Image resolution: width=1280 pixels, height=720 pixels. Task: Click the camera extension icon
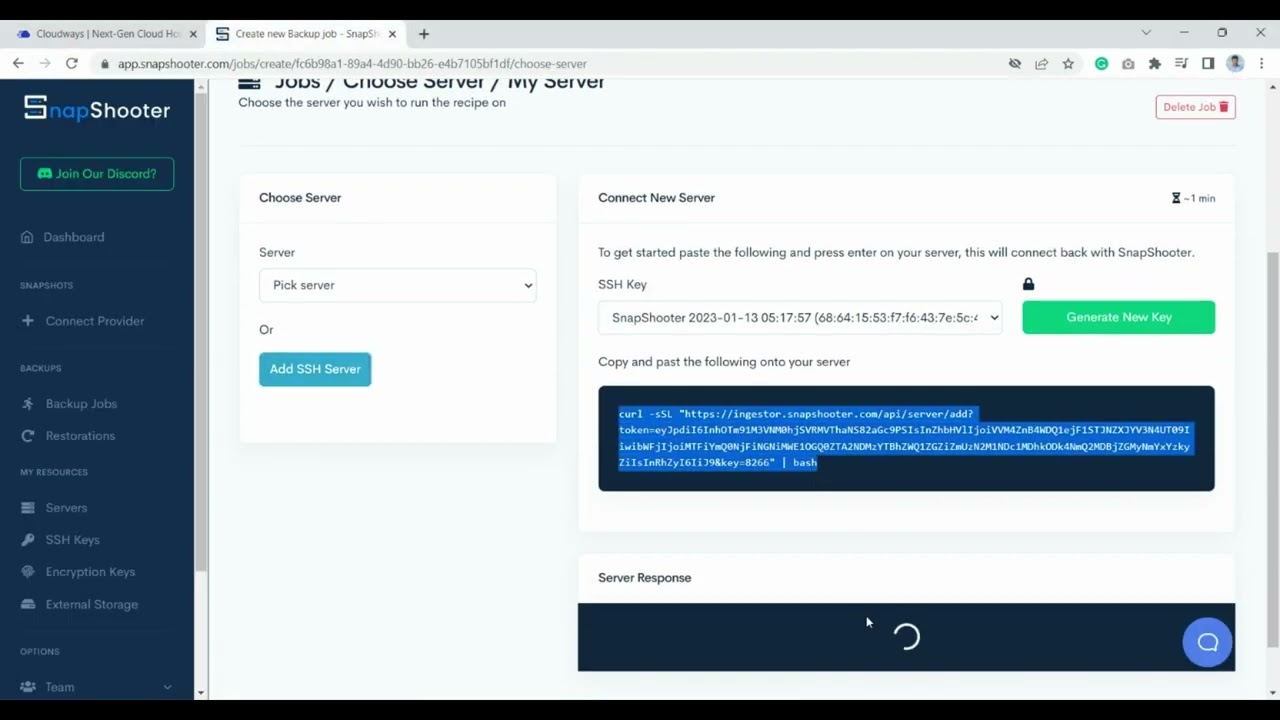click(1128, 63)
